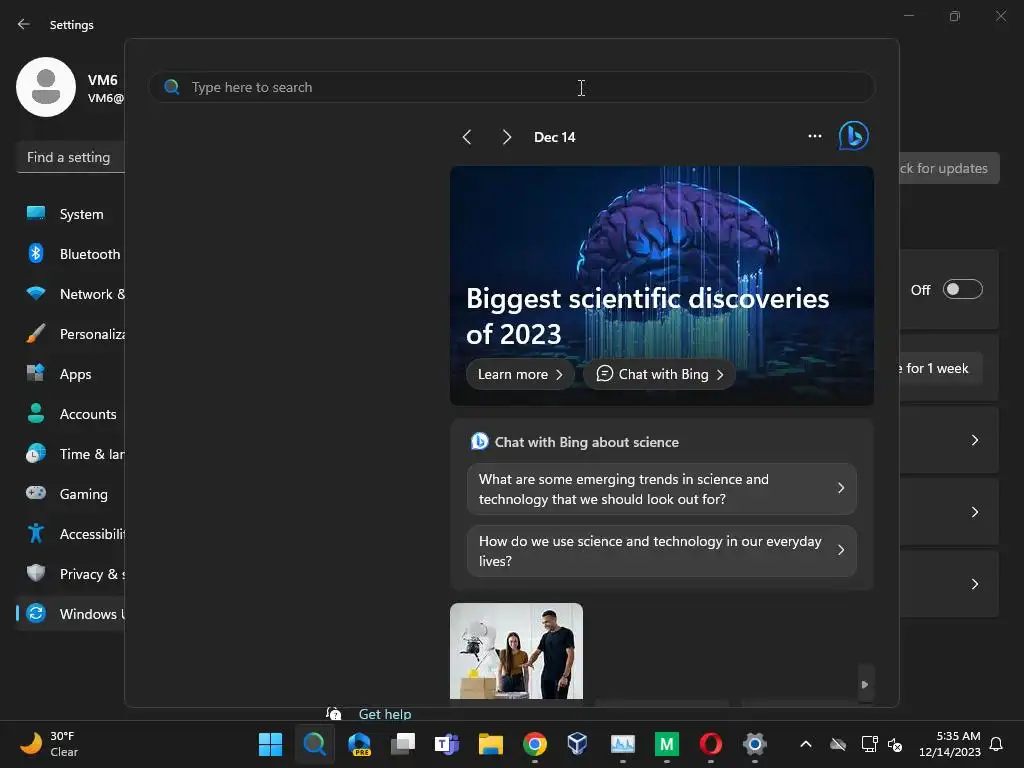
Task: Open the three-dot more options menu
Action: 814,136
